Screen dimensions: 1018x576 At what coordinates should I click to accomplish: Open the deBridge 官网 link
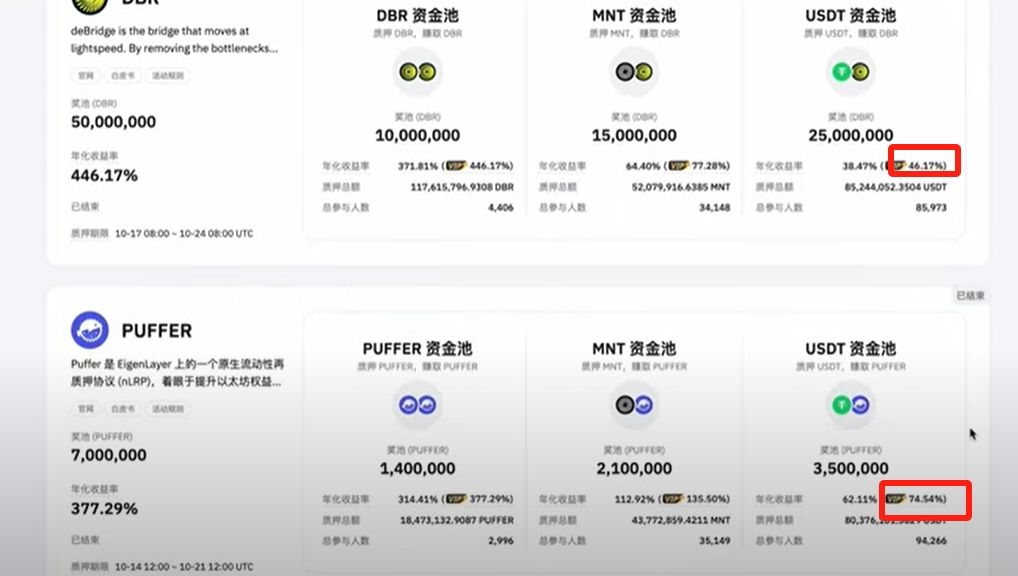87,75
